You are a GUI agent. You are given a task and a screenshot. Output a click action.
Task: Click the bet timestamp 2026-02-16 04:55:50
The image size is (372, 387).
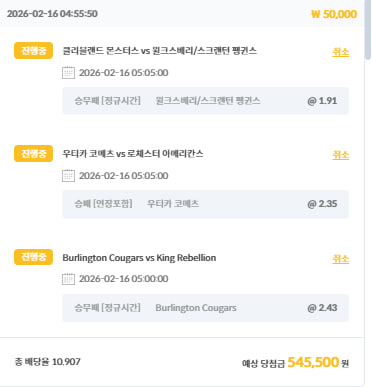52,14
